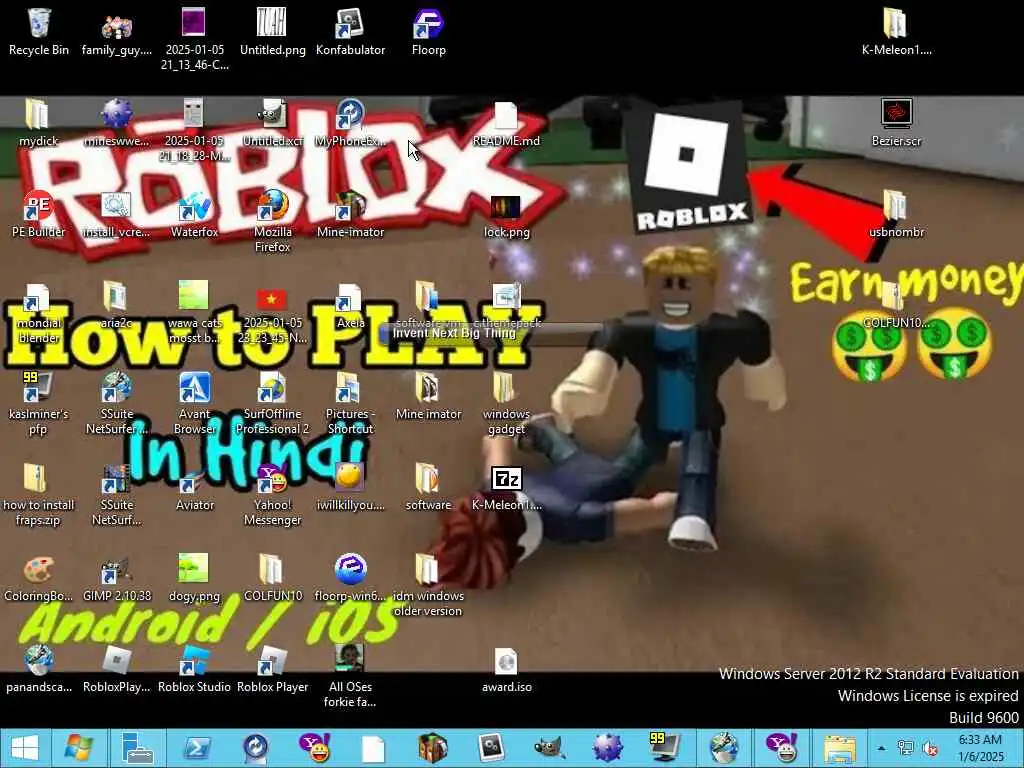
Task: Launch the mondial blender shortcut
Action: [39, 312]
